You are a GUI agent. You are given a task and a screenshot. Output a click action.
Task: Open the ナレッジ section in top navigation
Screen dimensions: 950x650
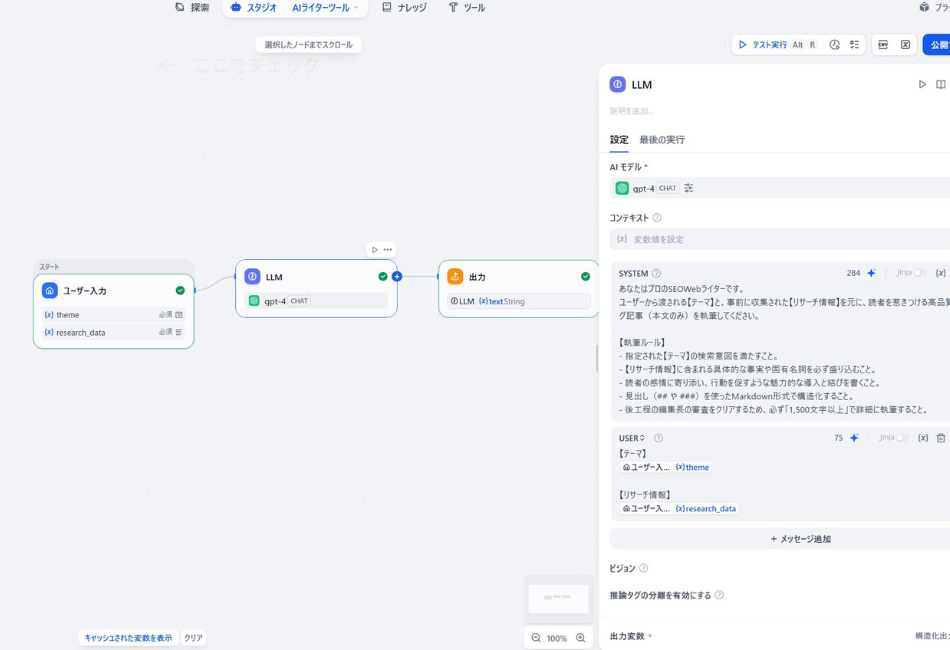412,8
